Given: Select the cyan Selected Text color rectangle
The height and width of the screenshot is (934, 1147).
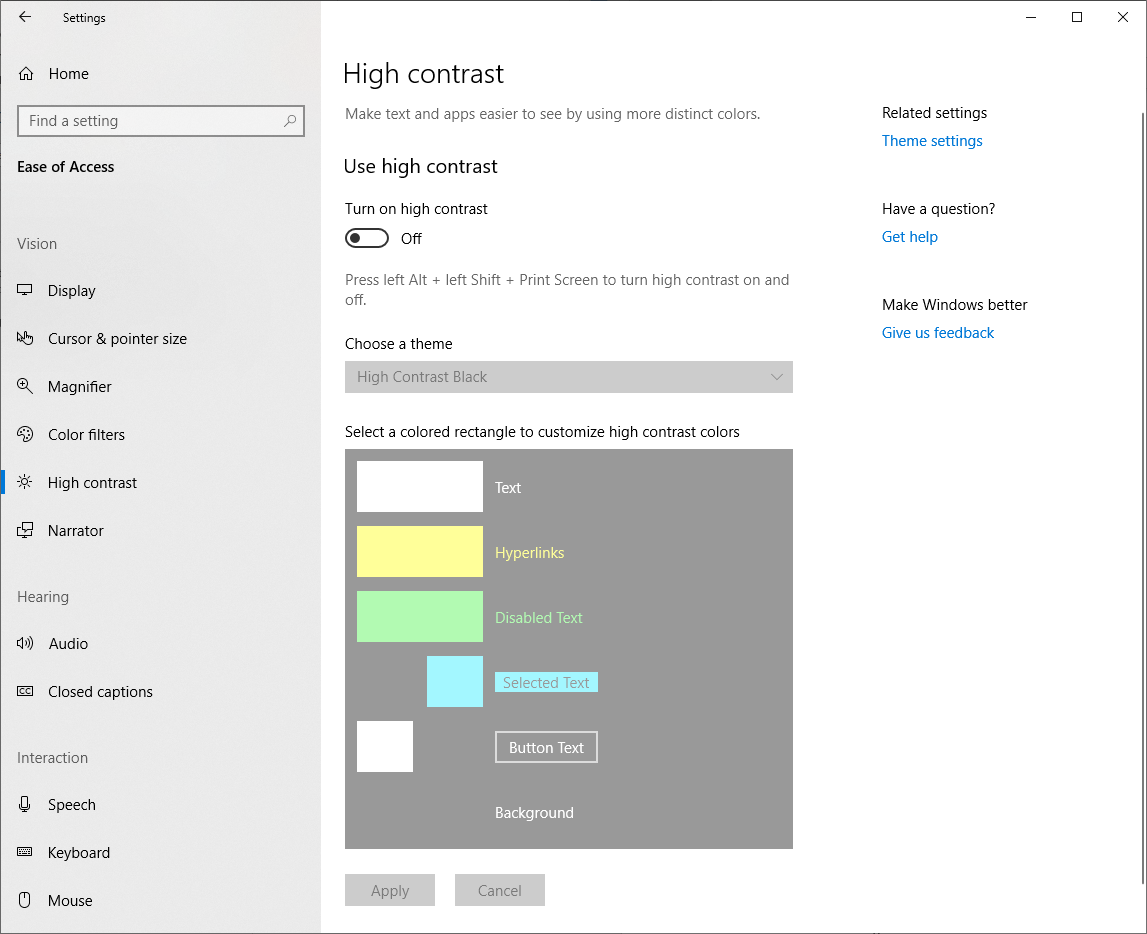Looking at the screenshot, I should (455, 682).
